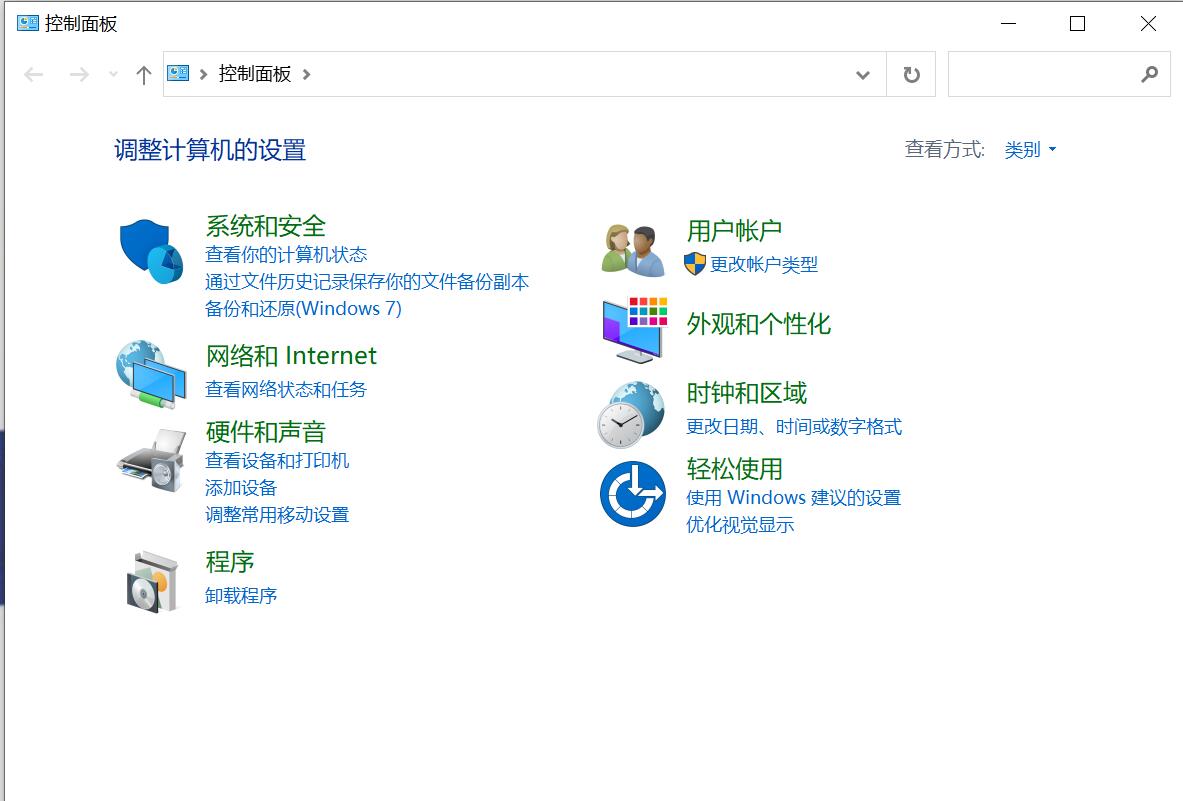Screen dimensions: 1183x801
Task: Click in the Control Panel search box
Action: point(1040,75)
